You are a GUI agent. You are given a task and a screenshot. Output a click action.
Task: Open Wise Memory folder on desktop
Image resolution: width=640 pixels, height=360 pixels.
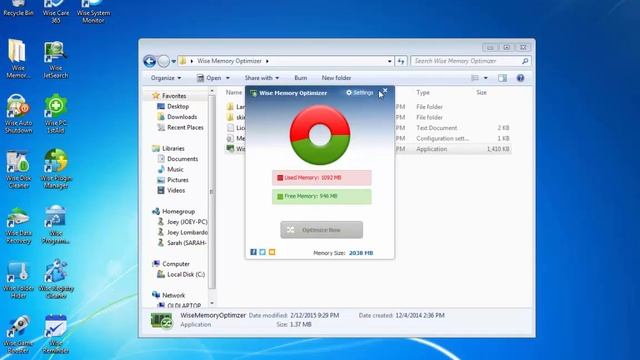point(18,59)
